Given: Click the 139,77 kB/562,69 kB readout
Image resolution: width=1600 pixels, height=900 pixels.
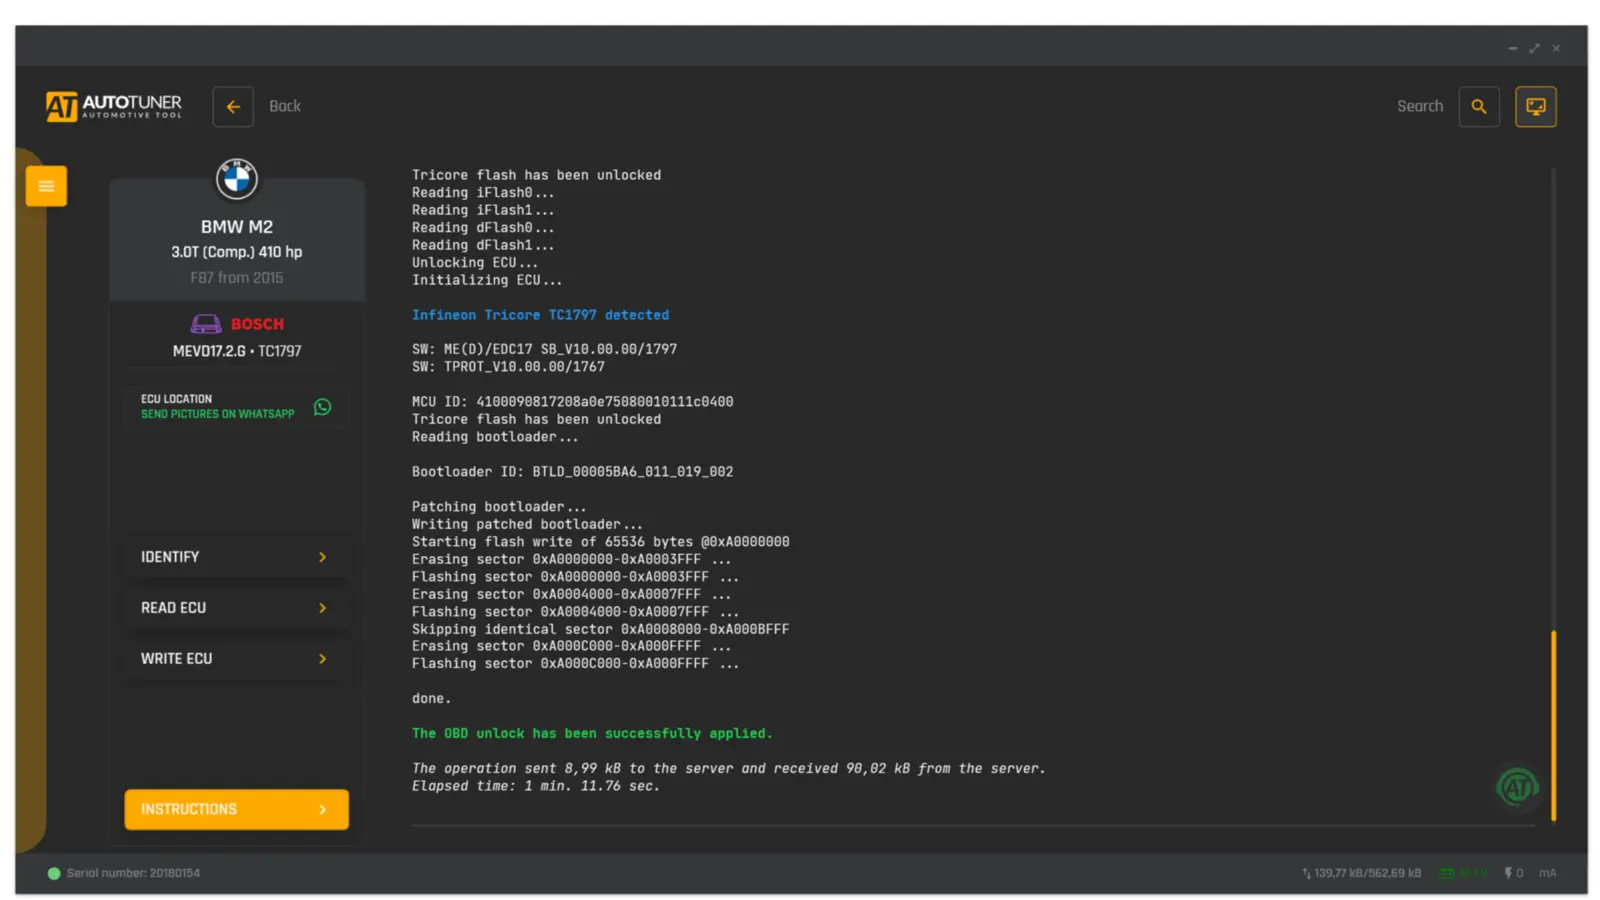Looking at the screenshot, I should [x=1368, y=873].
